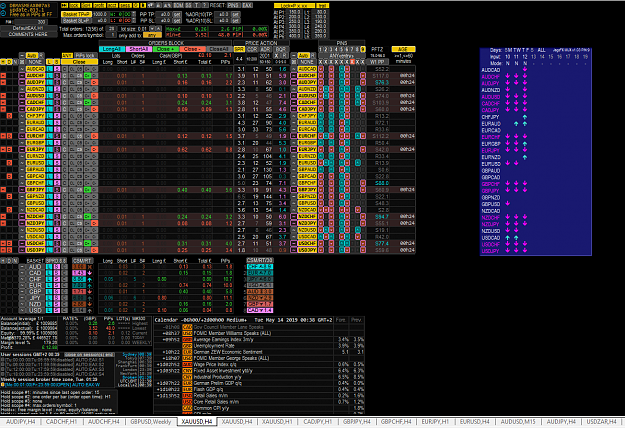The image size is (625, 428).
Task: Click the gray C button for JPY basket
Action: pyautogui.click(x=65, y=298)
